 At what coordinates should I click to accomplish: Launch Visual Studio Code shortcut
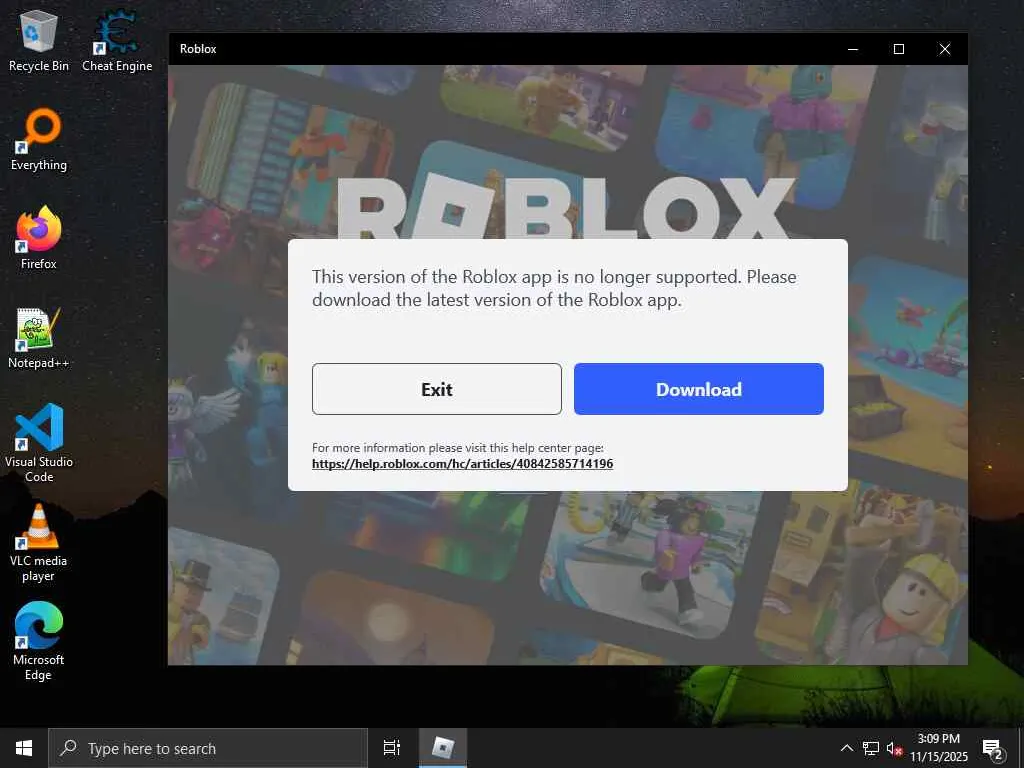39,443
